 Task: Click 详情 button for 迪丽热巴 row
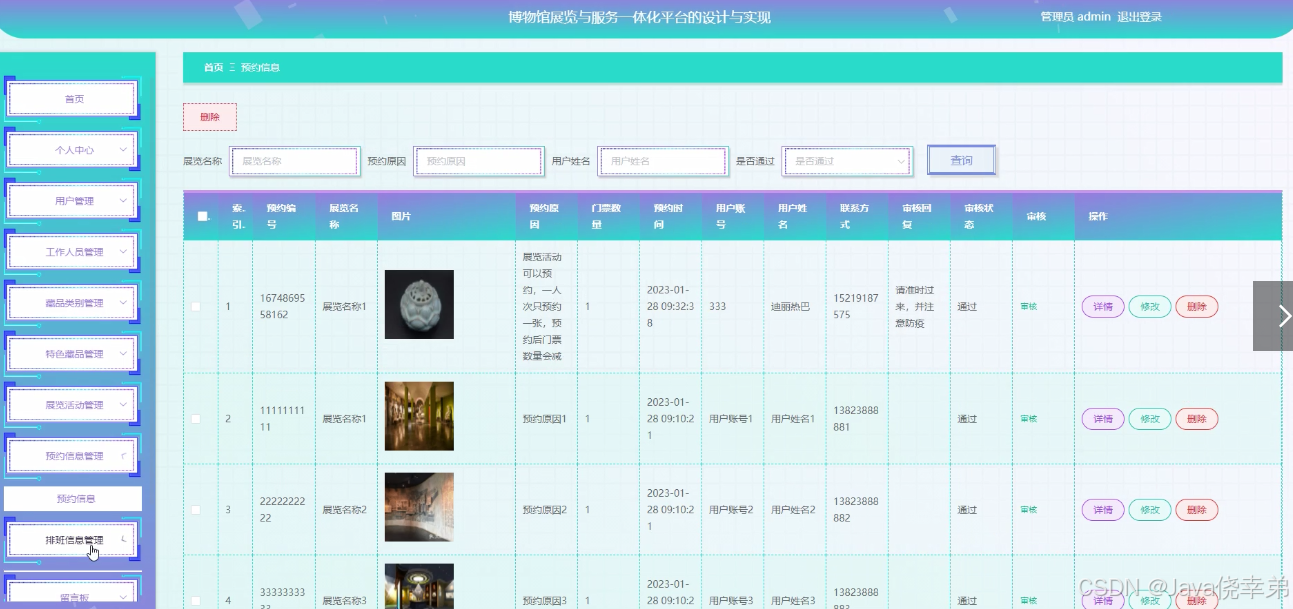click(1103, 307)
